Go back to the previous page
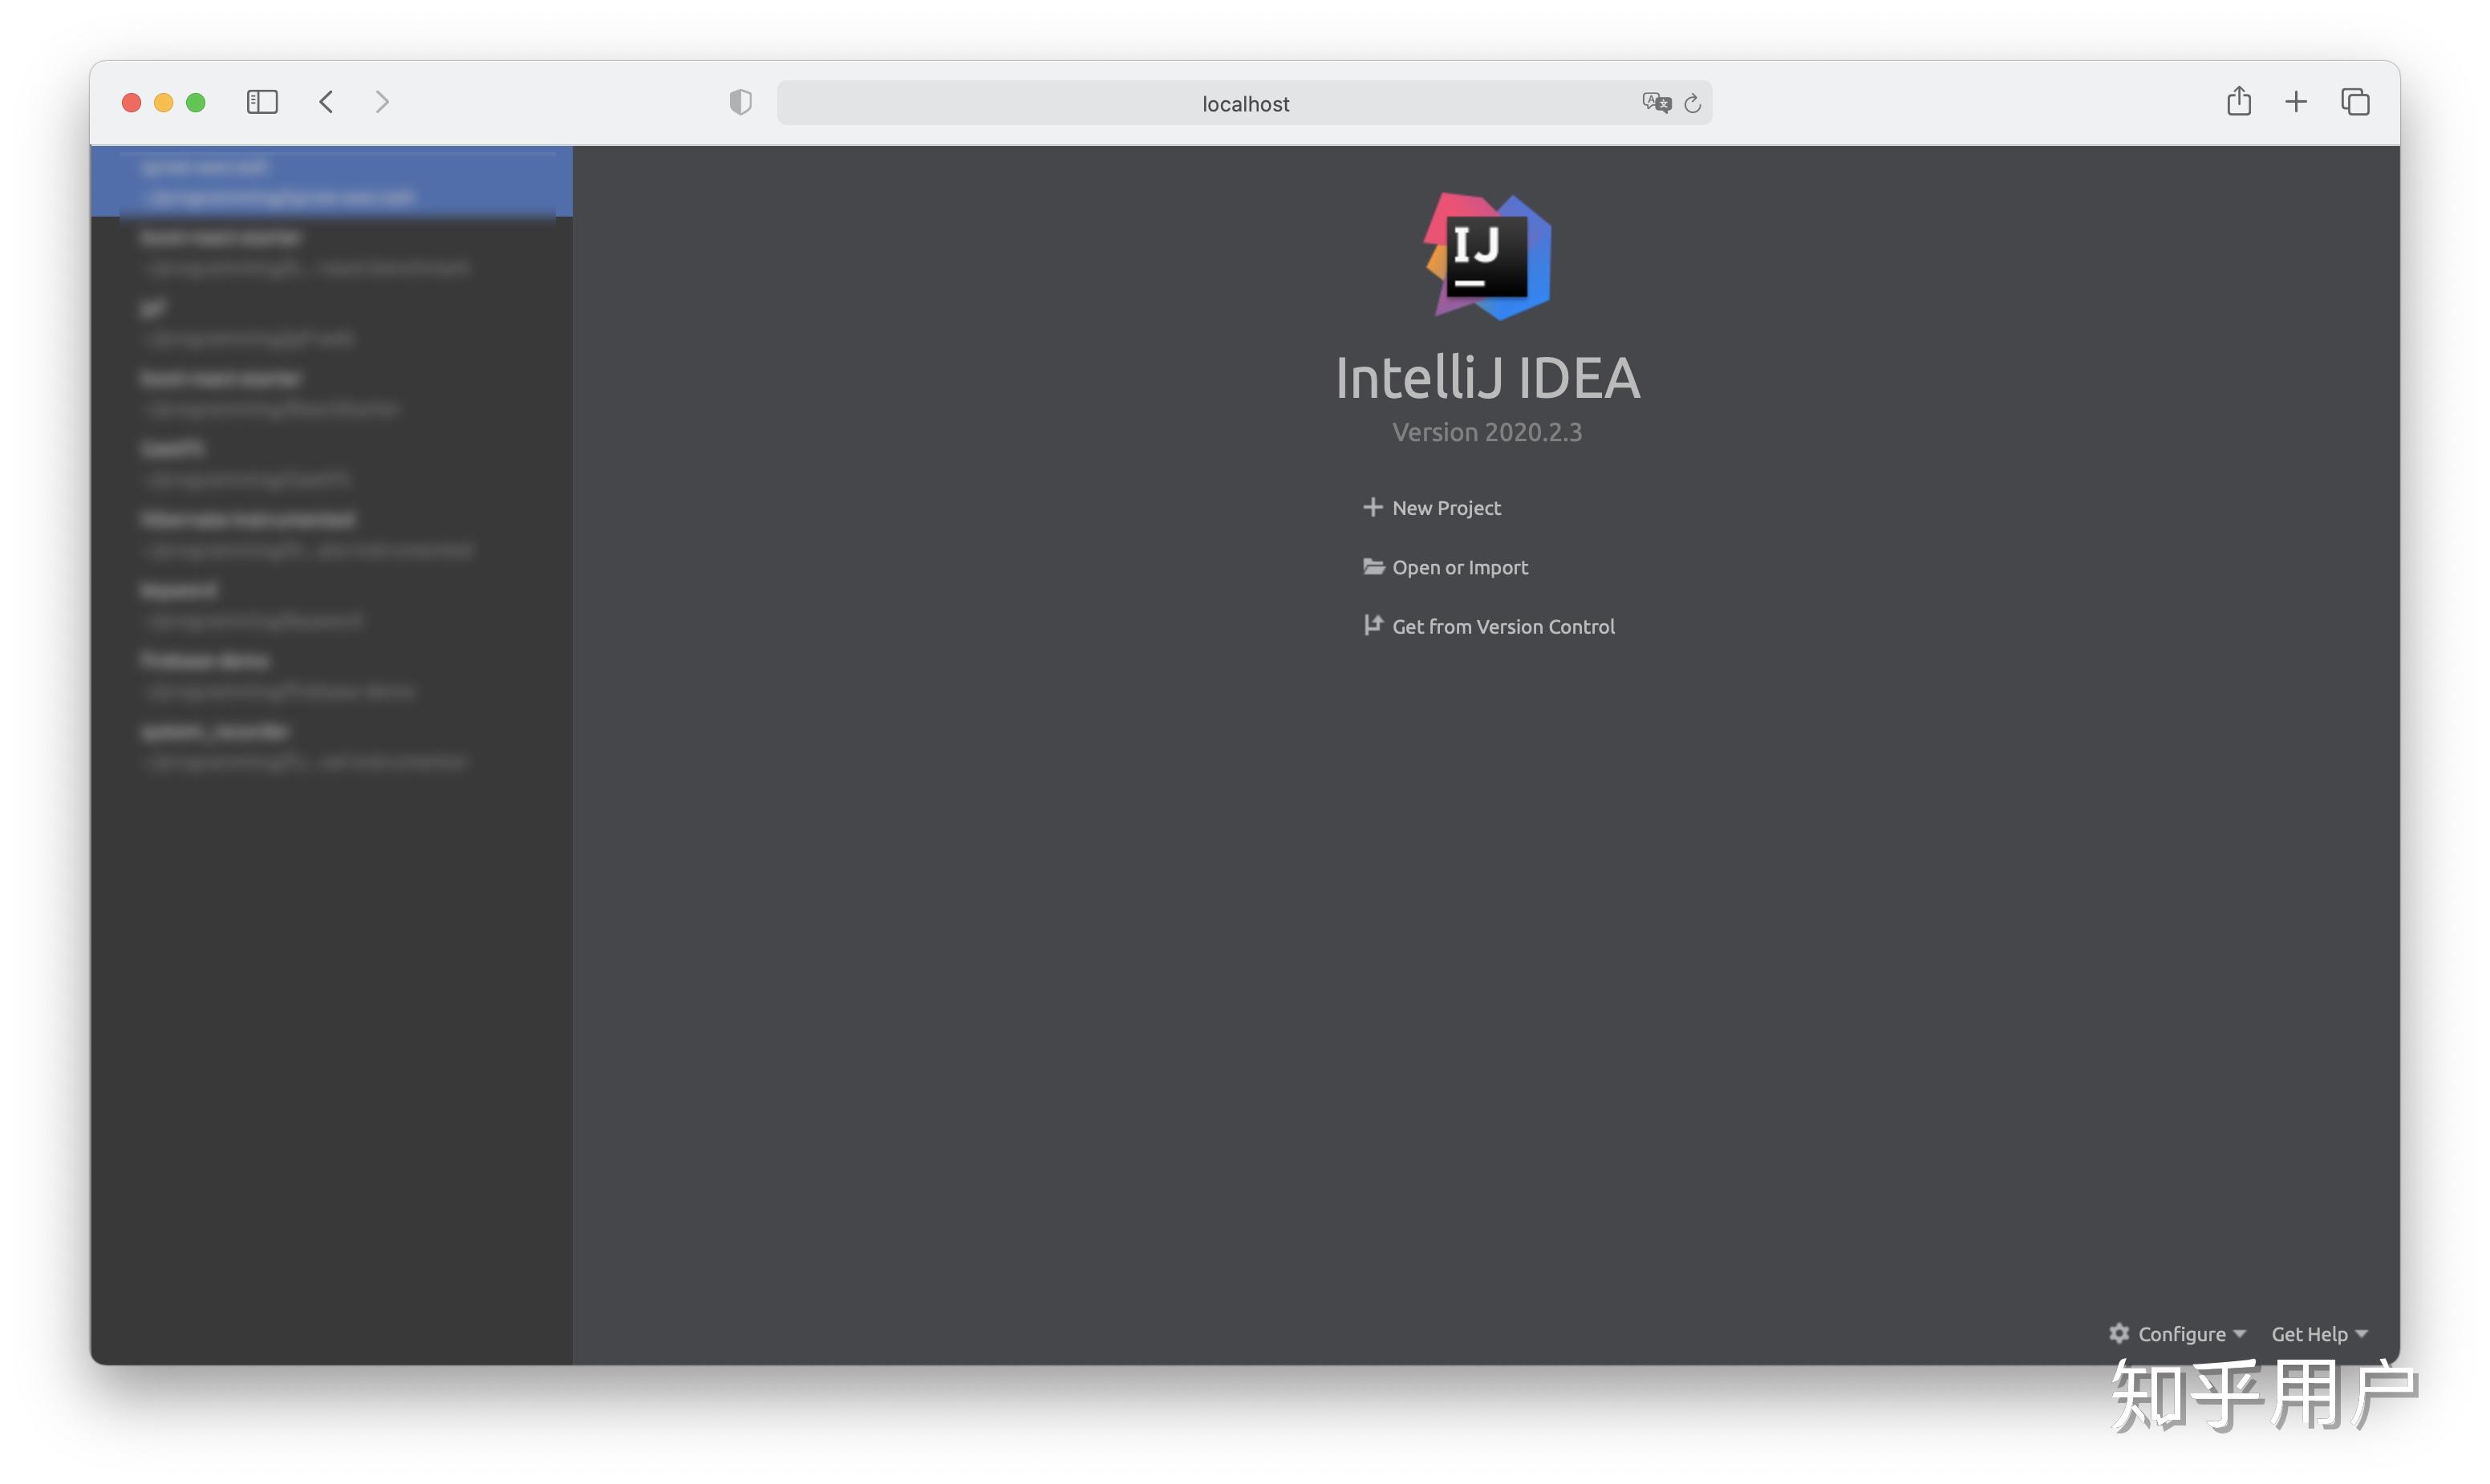 point(326,102)
